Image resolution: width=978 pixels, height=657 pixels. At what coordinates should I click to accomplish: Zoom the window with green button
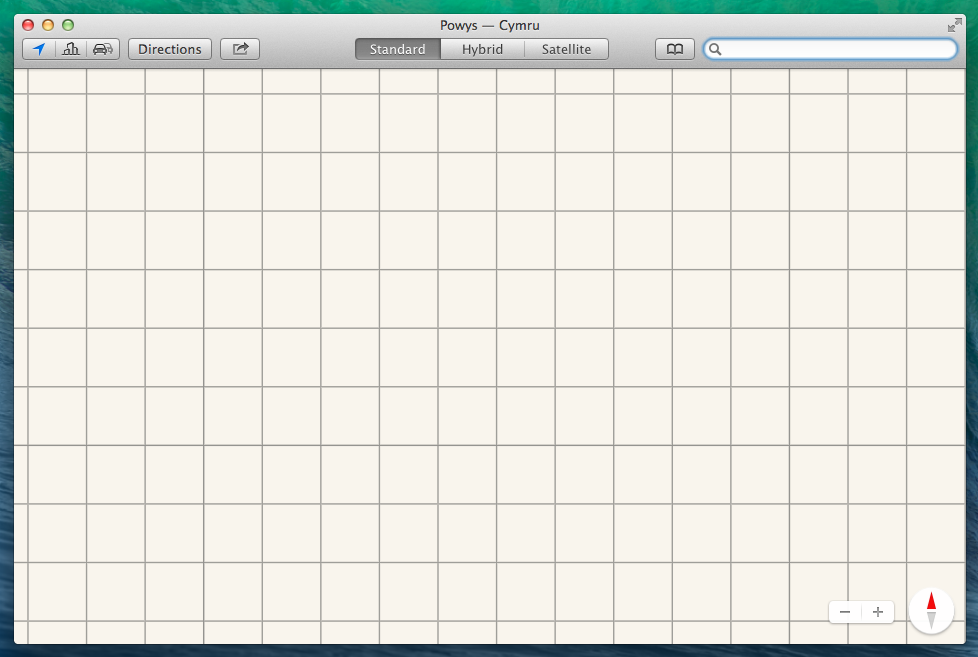coord(68,25)
